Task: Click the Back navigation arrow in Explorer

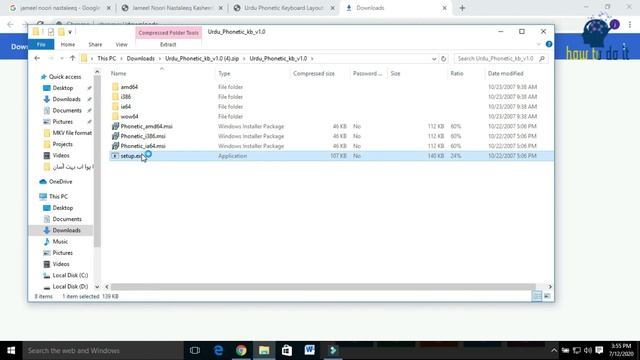Action: 37,58
